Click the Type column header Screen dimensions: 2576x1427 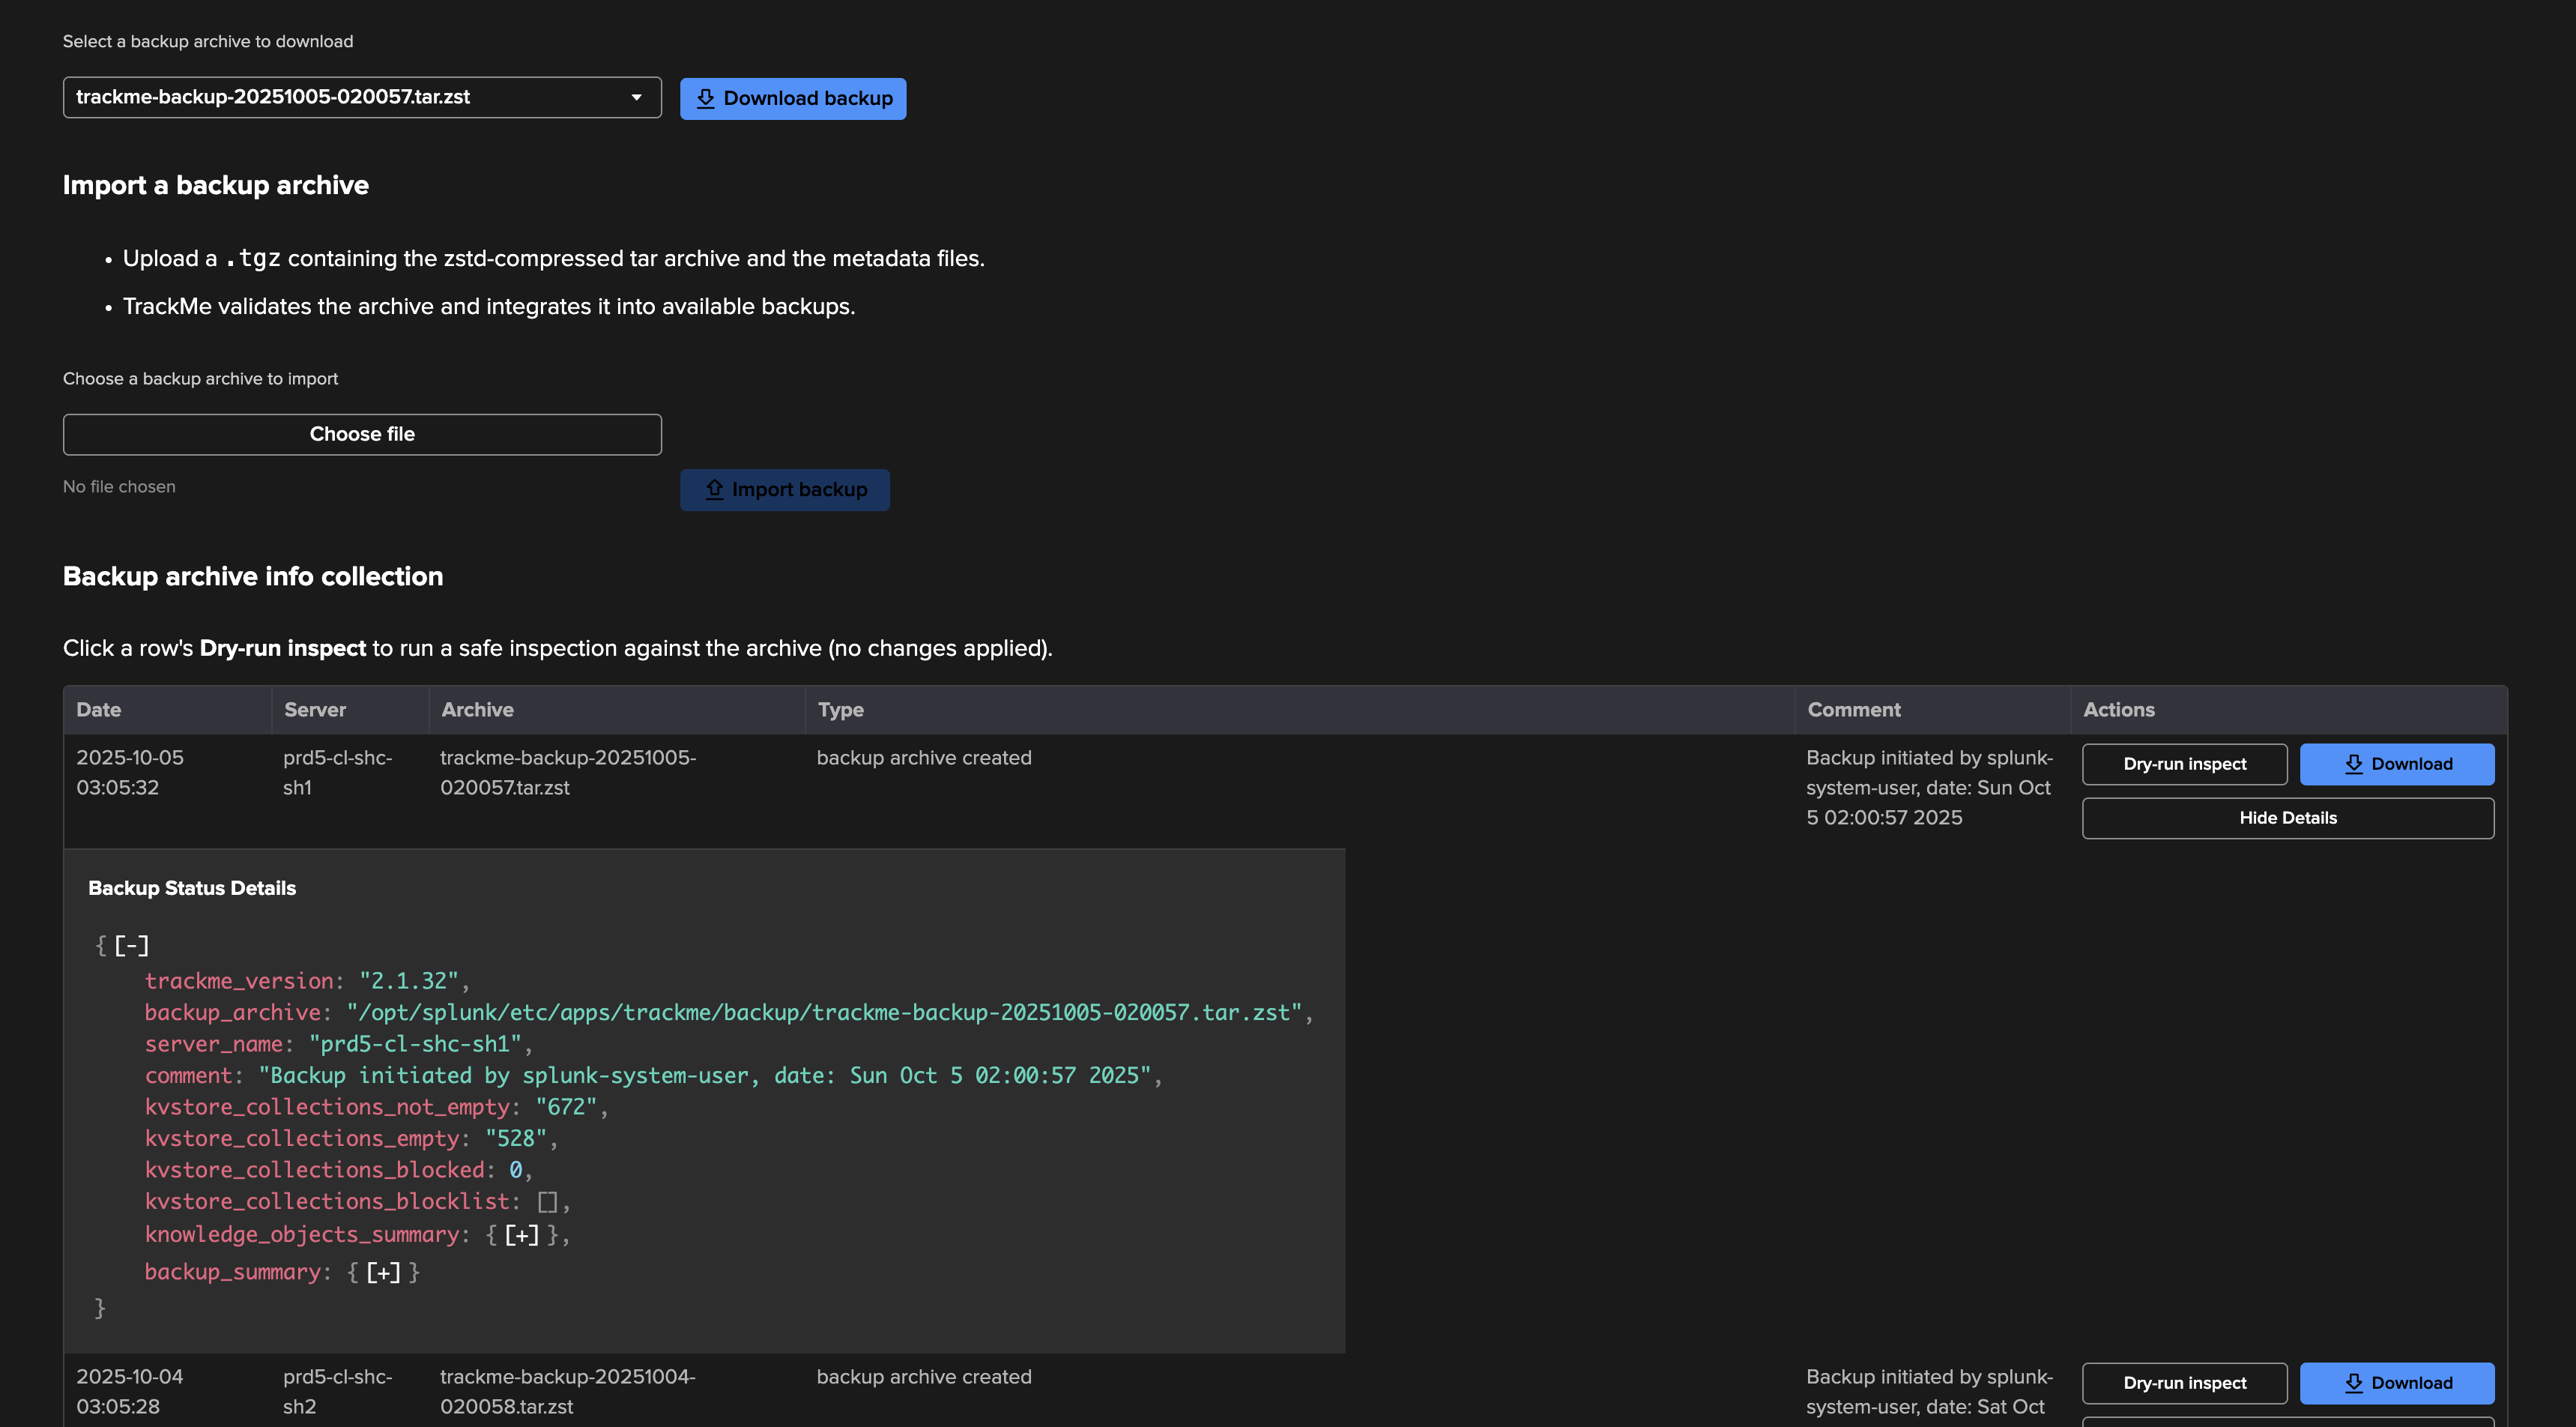[x=840, y=710]
